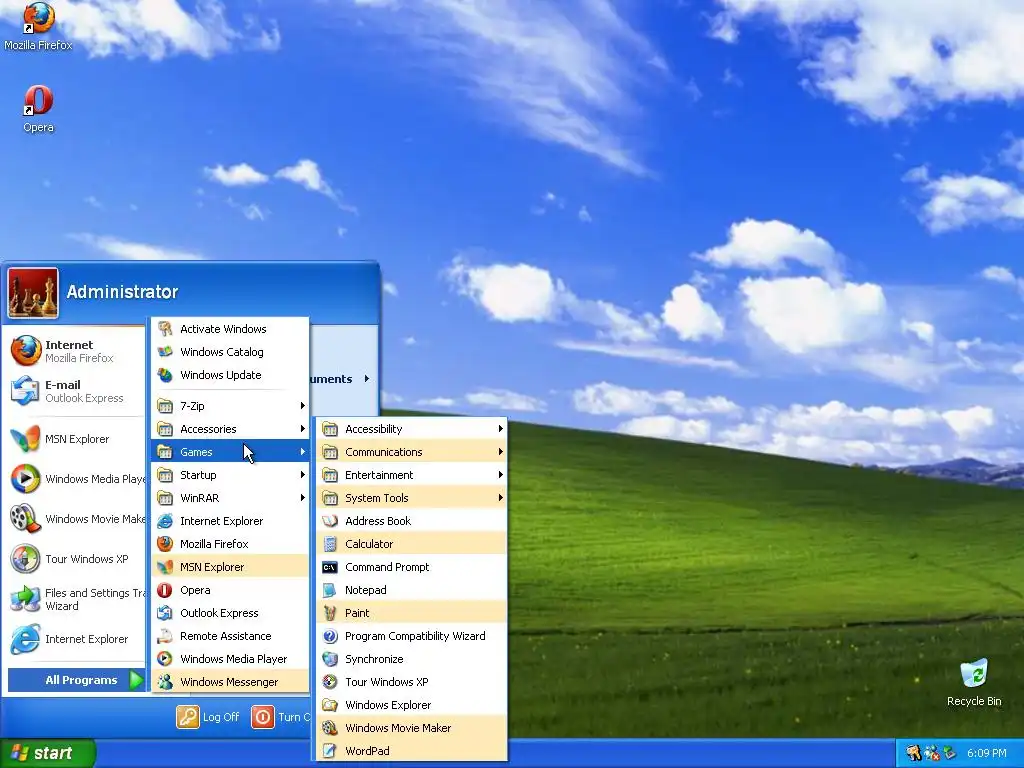Expand the 7-Zip folder submenu
Viewport: 1024px width, 768px height.
[230, 406]
